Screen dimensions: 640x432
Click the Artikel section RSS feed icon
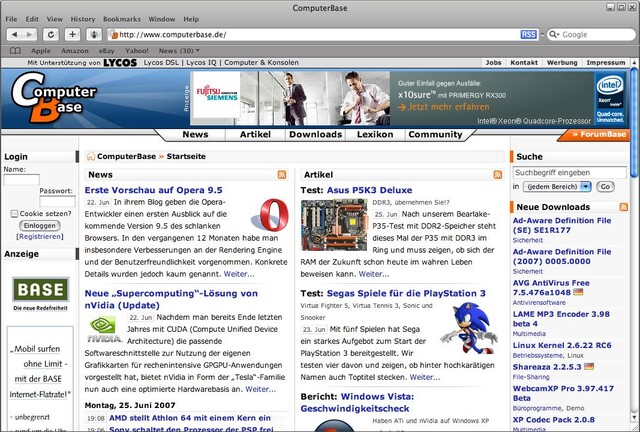(498, 175)
